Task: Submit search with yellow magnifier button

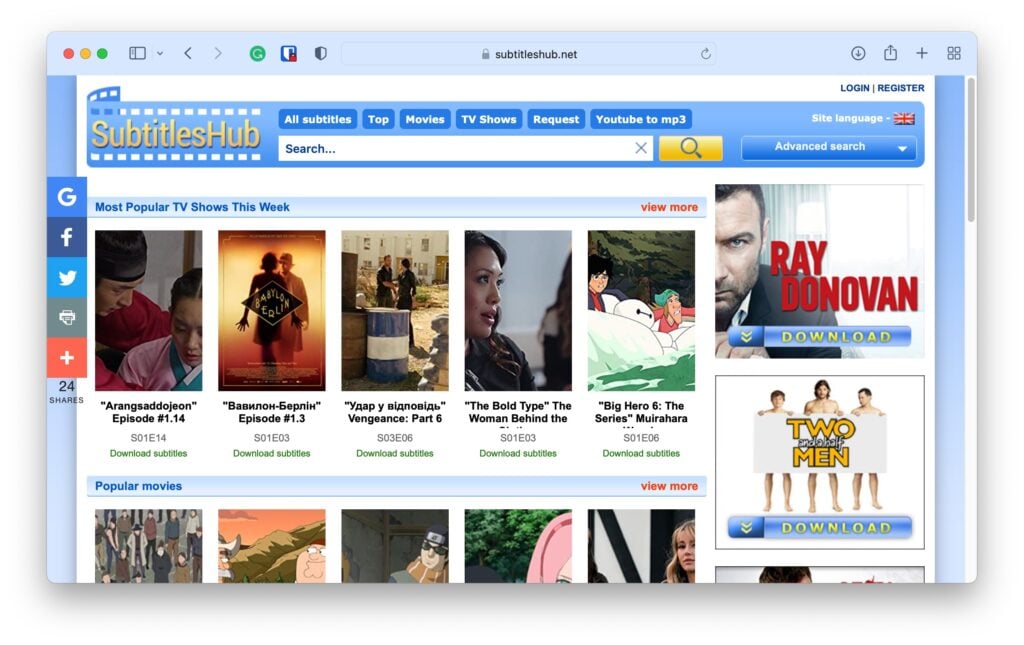Action: point(691,148)
